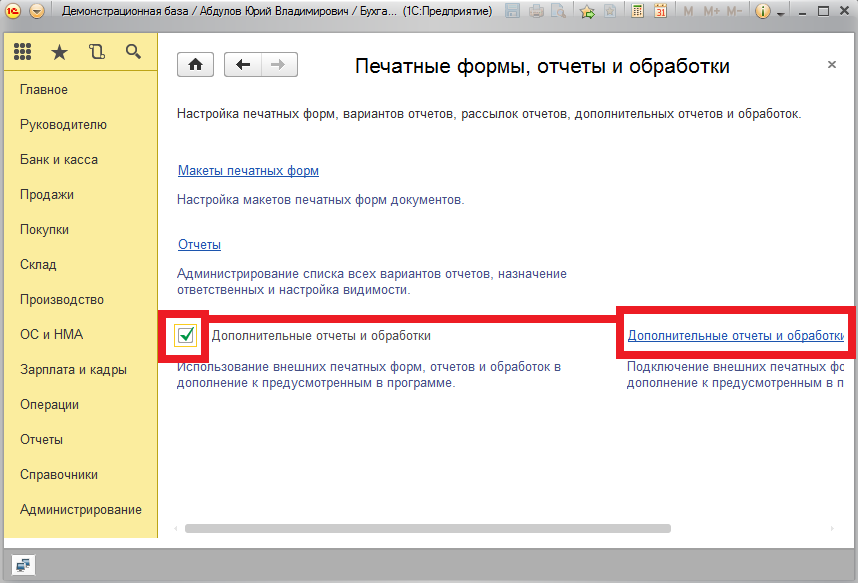Follow the Отчеты link on the page
This screenshot has height=583, width=858.
pos(199,244)
